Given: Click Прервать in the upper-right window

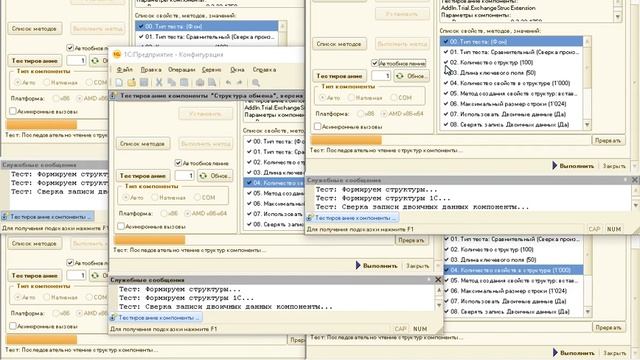Looking at the screenshot, I should pos(608,140).
